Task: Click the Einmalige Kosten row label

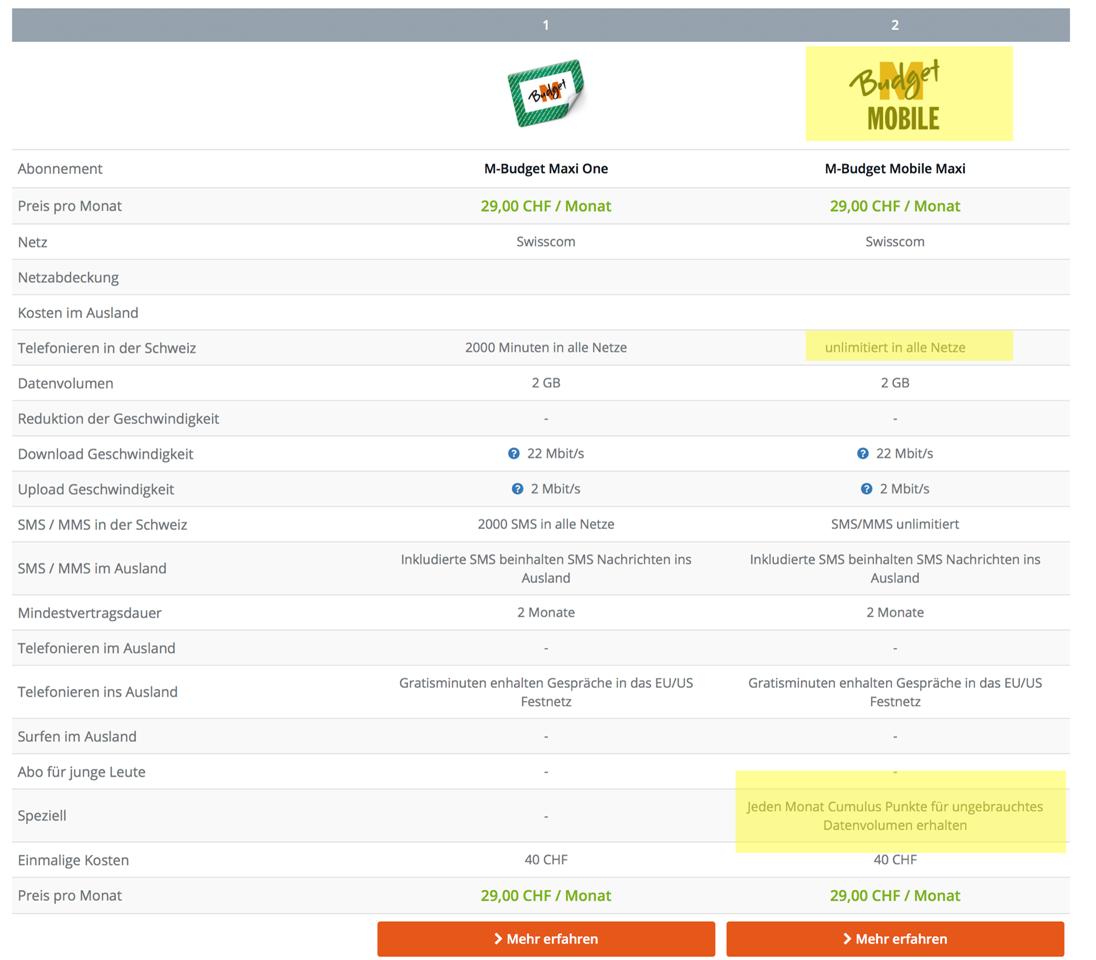Action: coord(73,861)
